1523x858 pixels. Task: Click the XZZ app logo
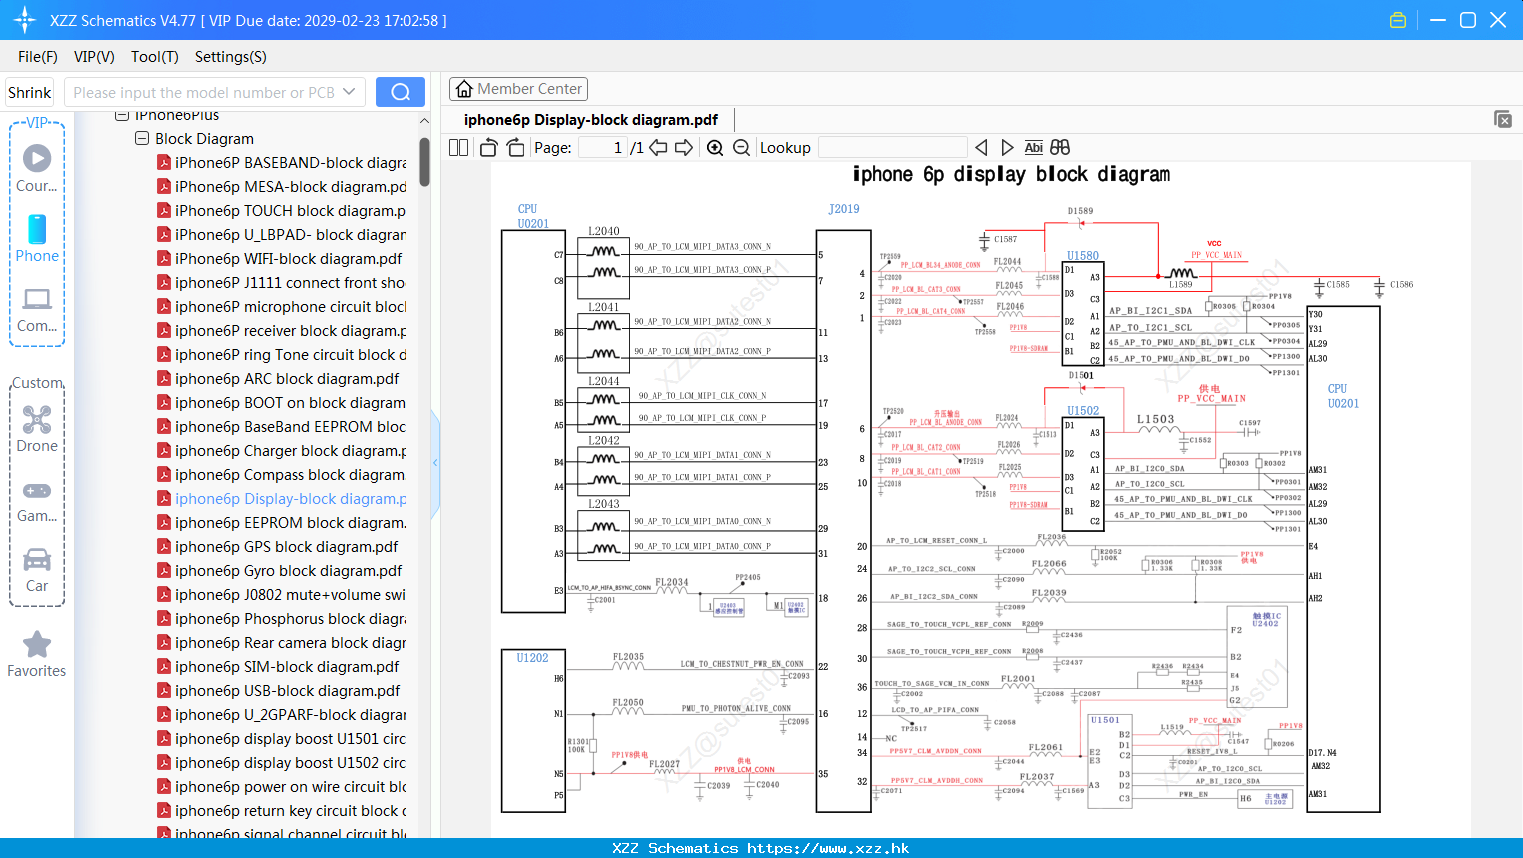coord(24,20)
